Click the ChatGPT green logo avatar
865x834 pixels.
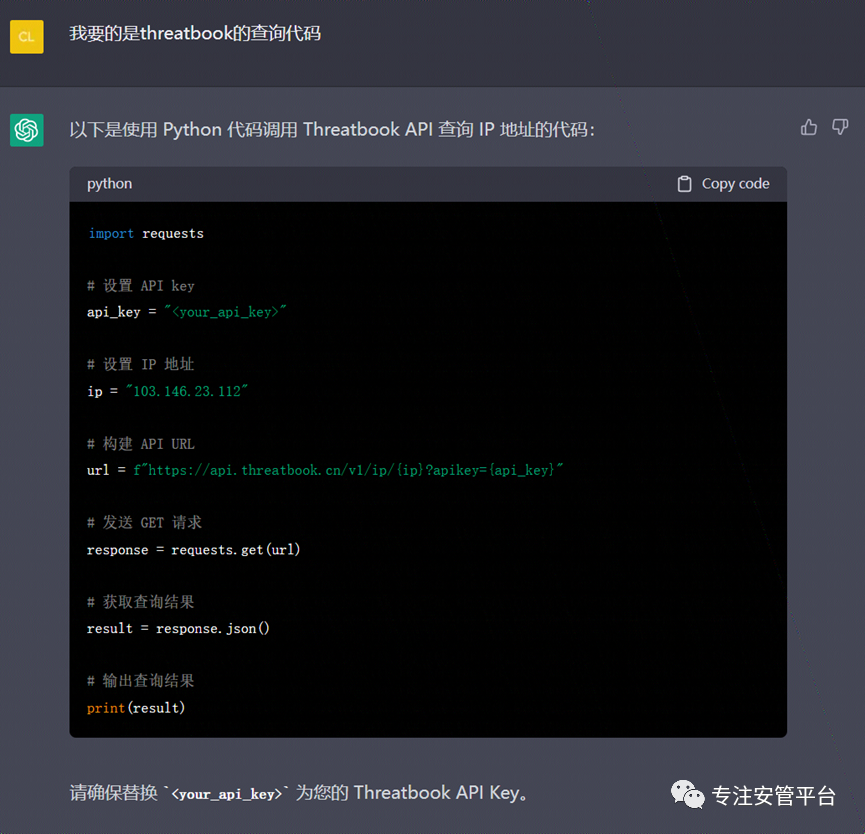click(x=26, y=130)
